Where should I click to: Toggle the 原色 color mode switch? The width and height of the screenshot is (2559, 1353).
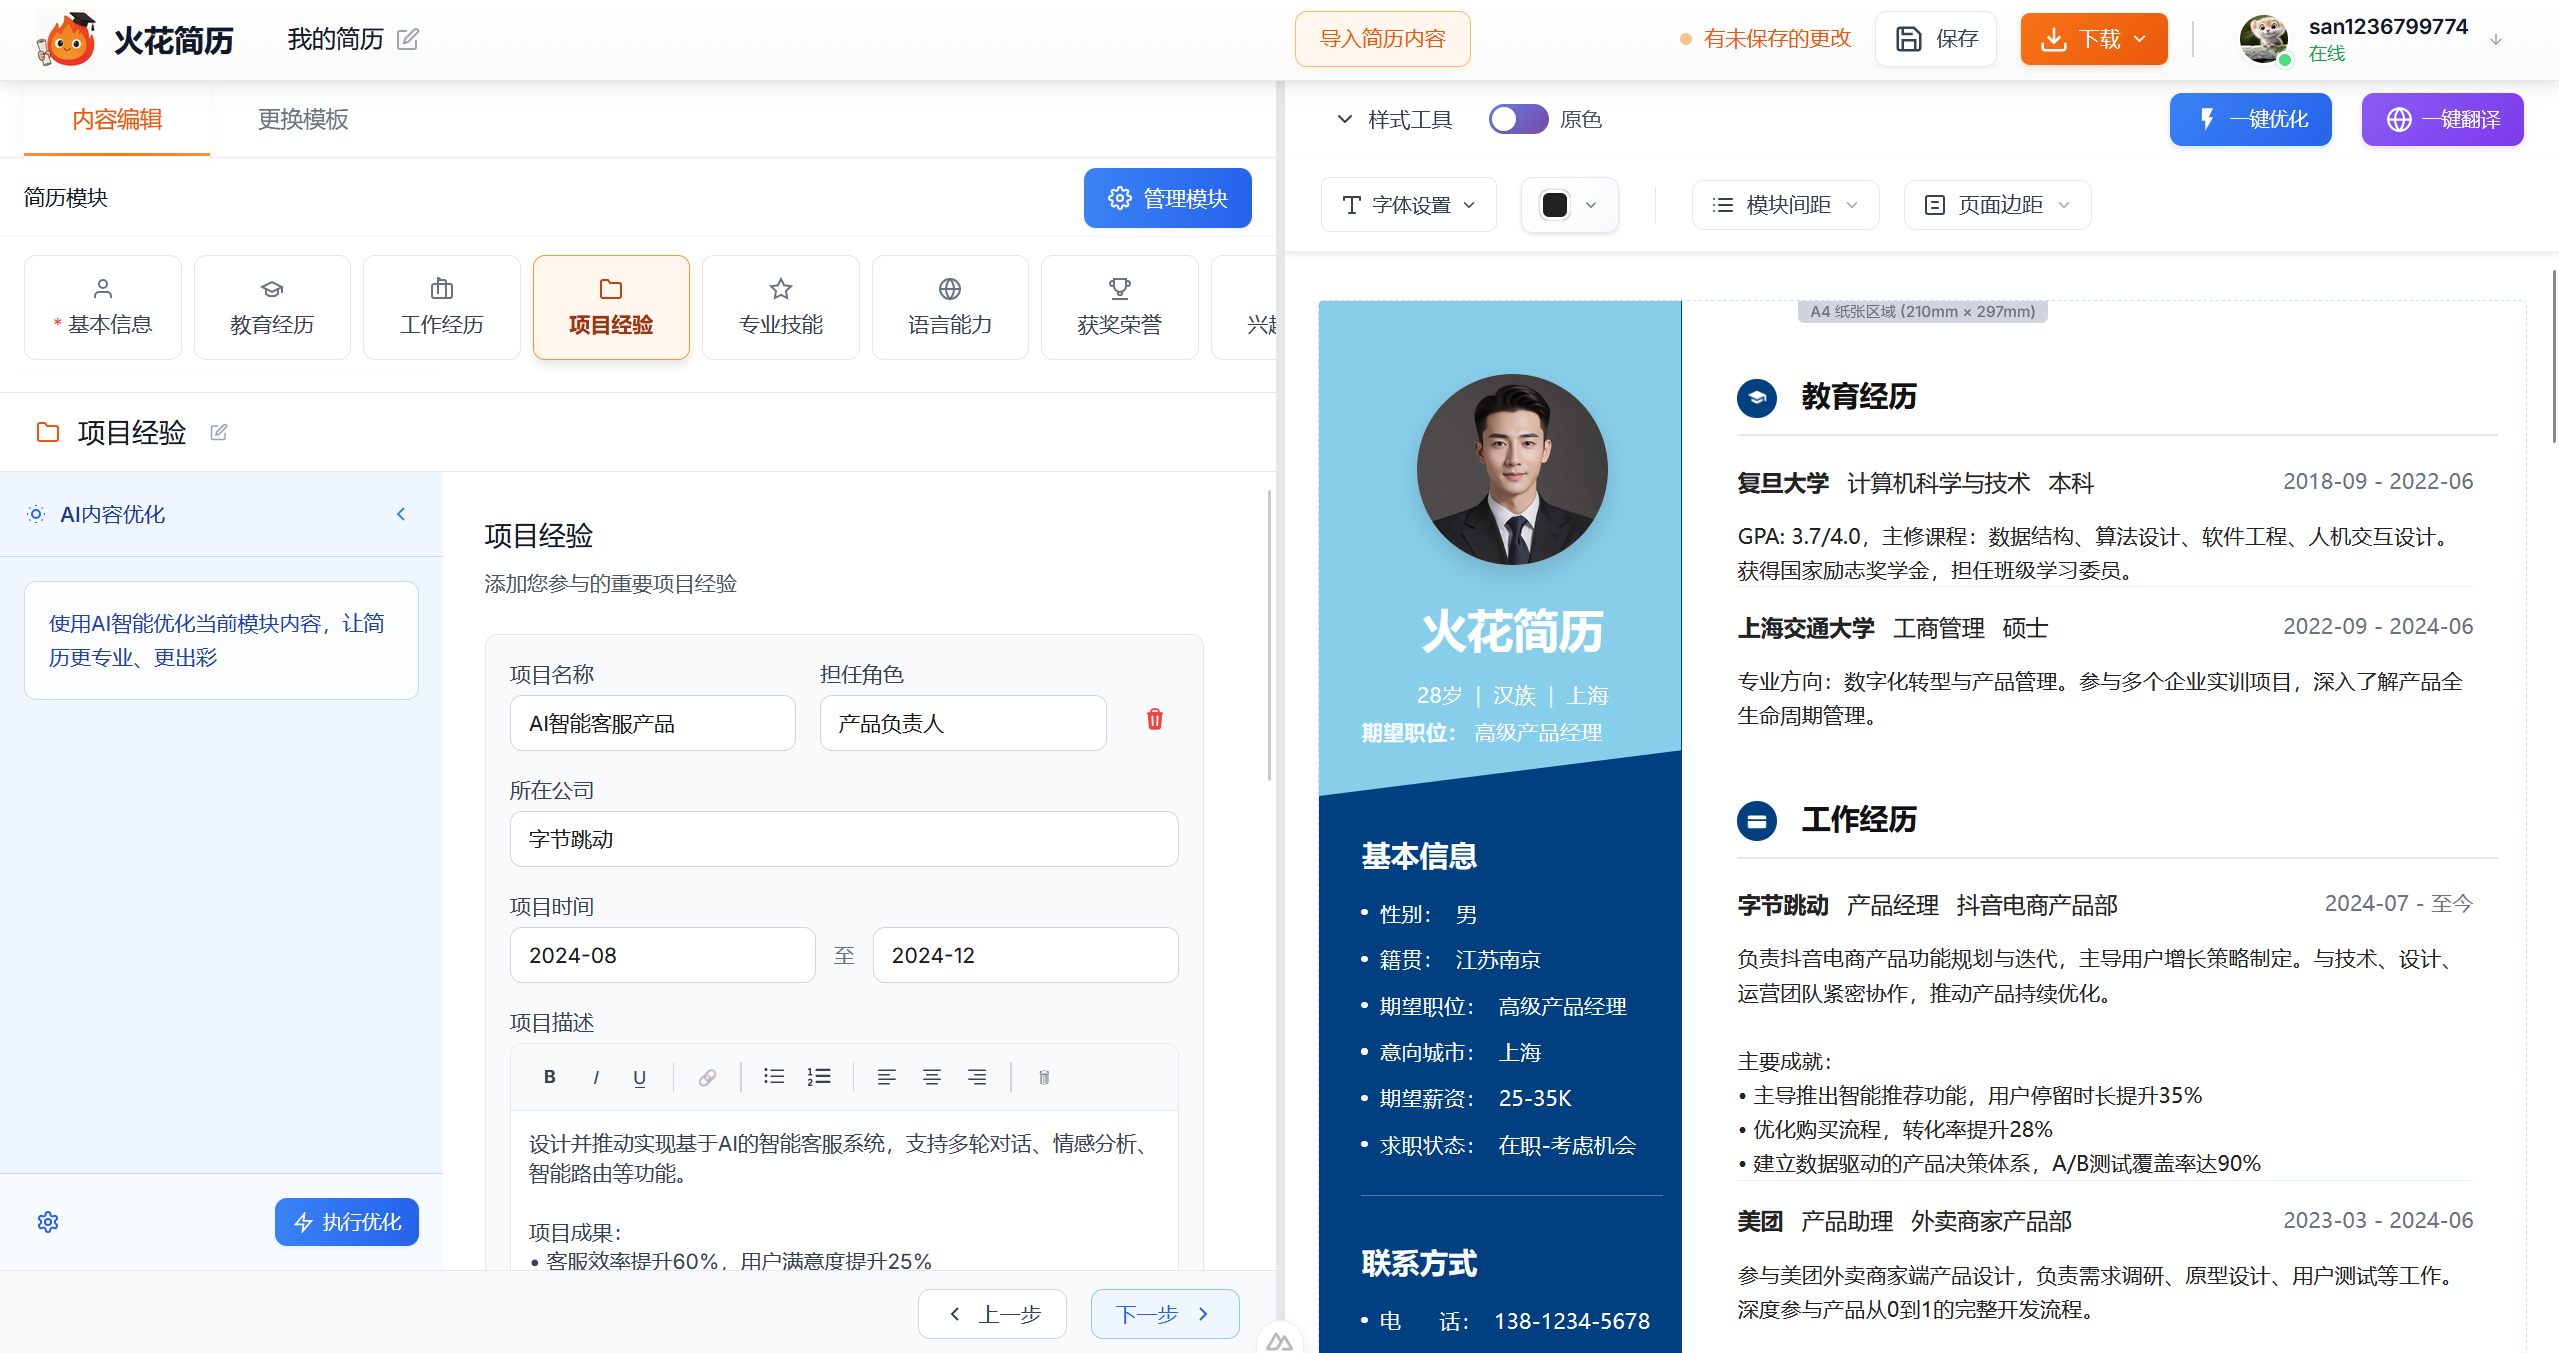point(1518,118)
